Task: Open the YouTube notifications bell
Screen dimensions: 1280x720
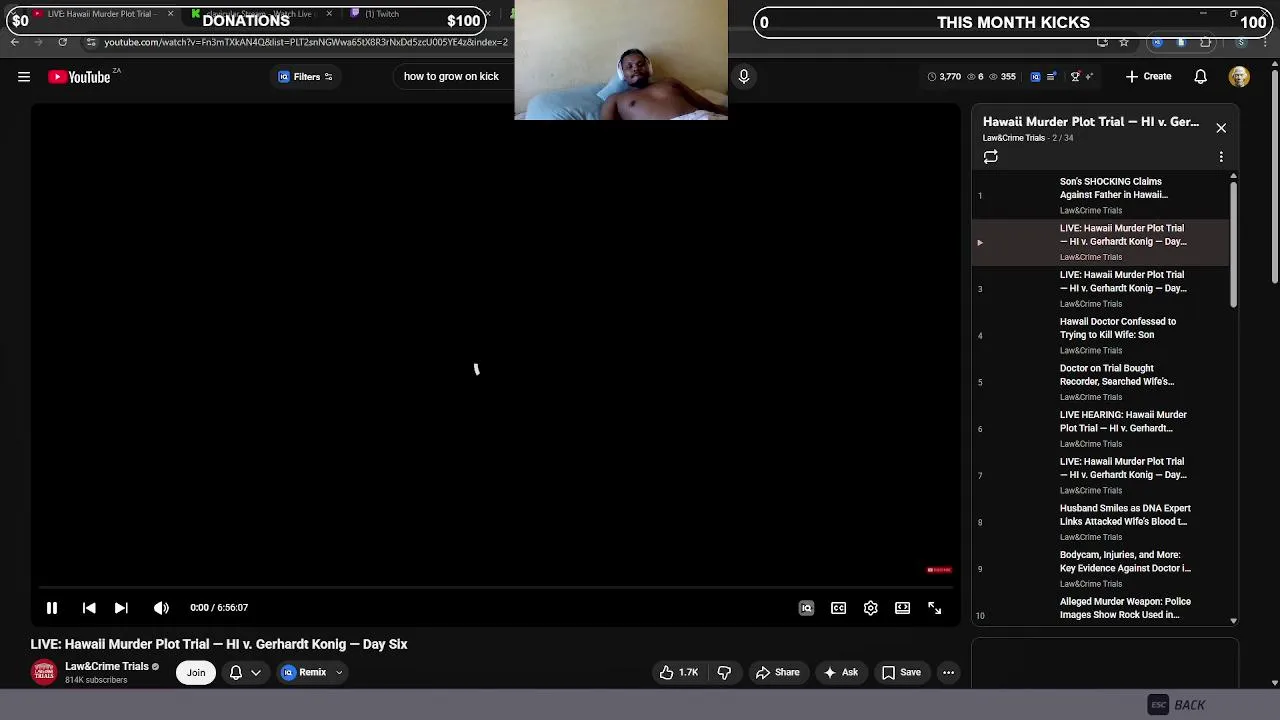Action: click(x=1201, y=77)
